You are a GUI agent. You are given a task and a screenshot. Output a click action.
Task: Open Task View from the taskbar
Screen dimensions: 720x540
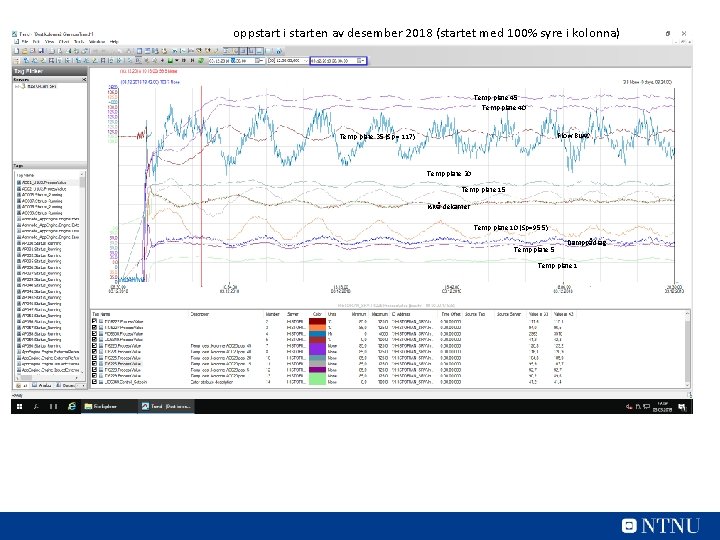coord(53,406)
